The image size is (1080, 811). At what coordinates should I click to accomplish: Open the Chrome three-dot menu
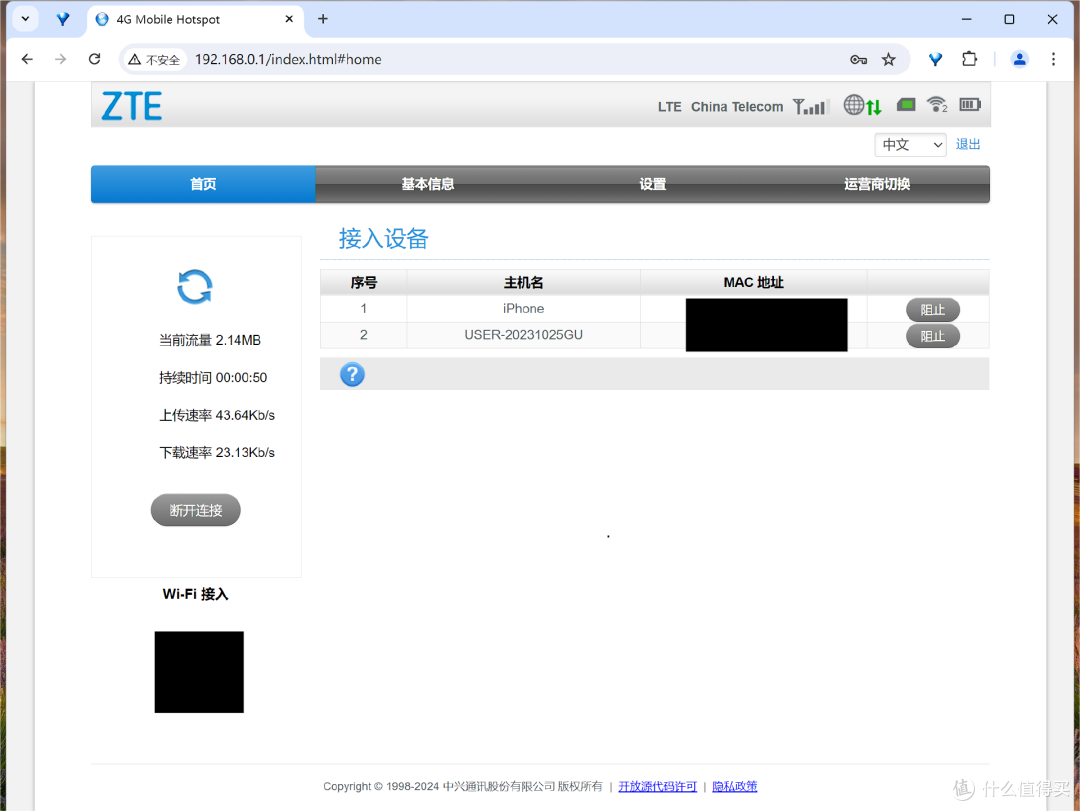pos(1053,59)
